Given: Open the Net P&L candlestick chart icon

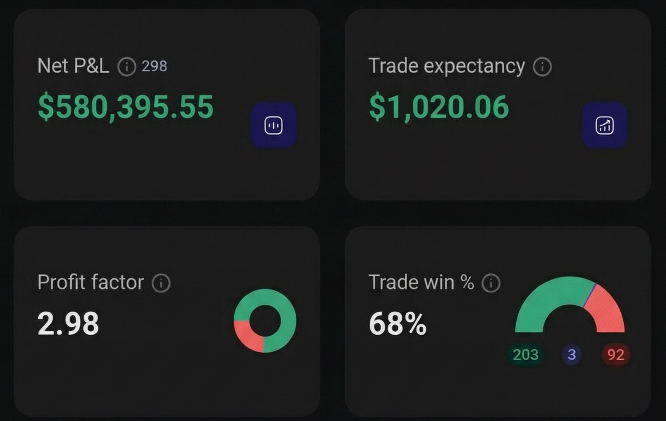Looking at the screenshot, I should (273, 125).
